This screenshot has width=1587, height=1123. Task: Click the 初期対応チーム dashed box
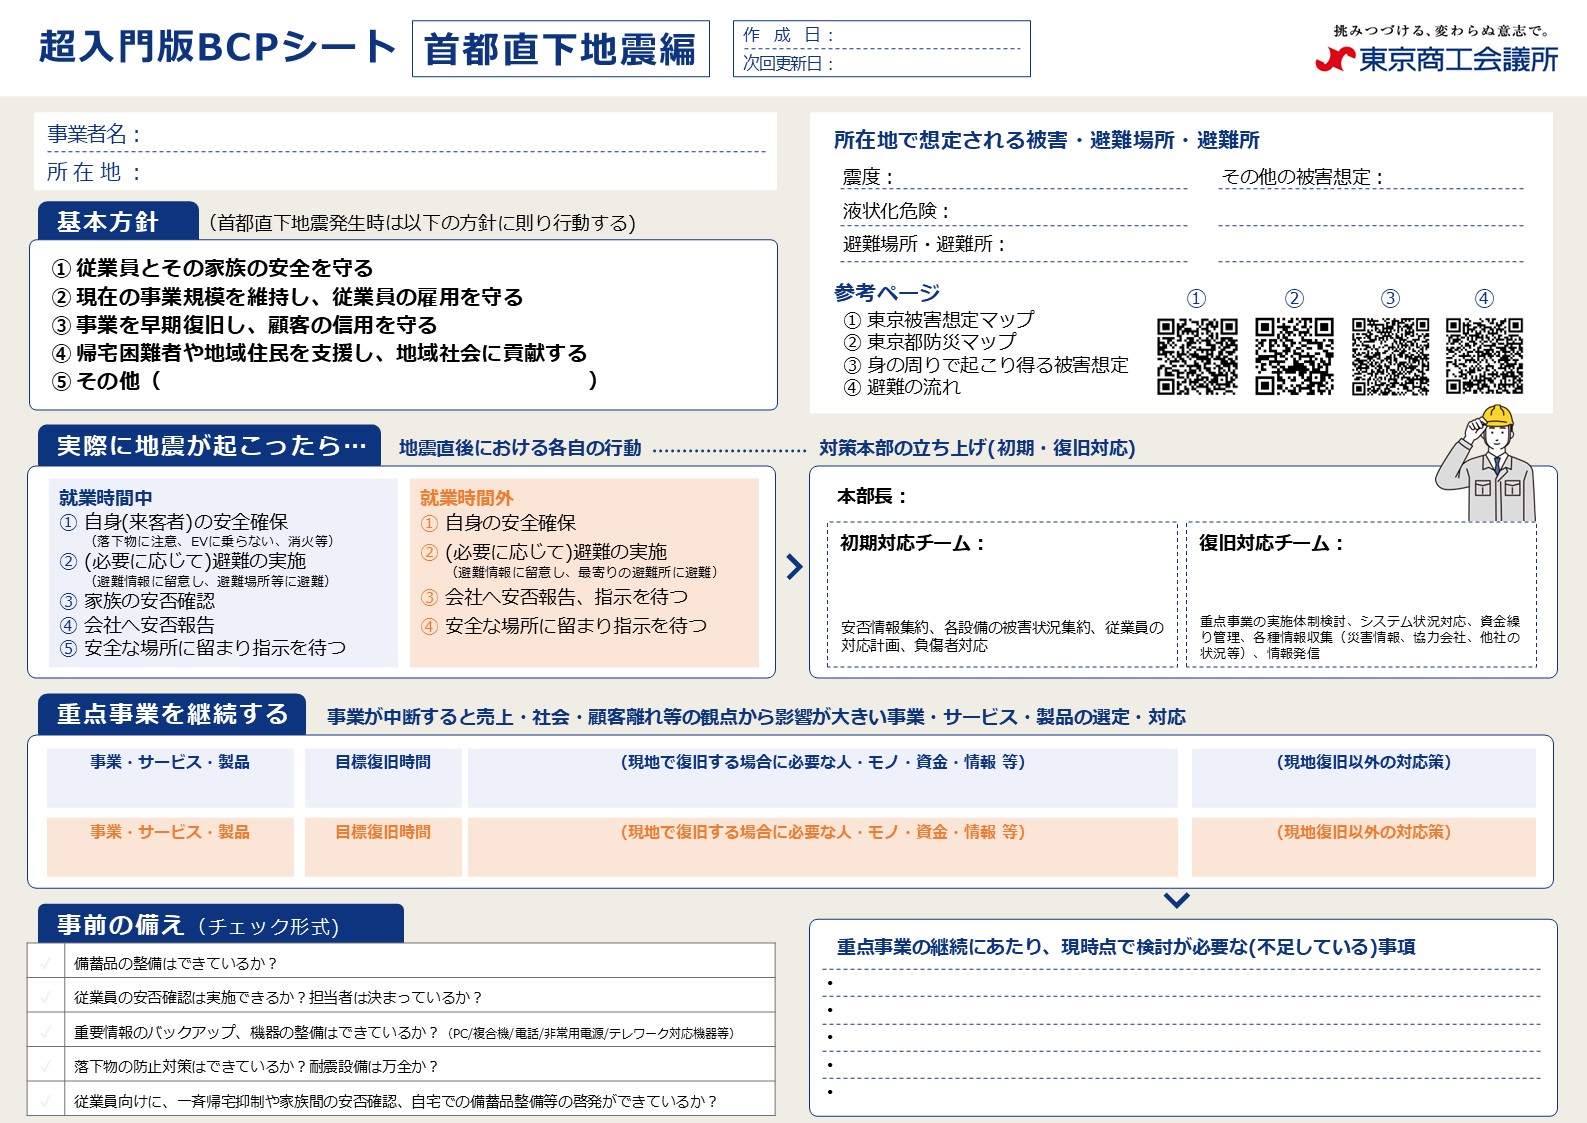coord(1001,594)
